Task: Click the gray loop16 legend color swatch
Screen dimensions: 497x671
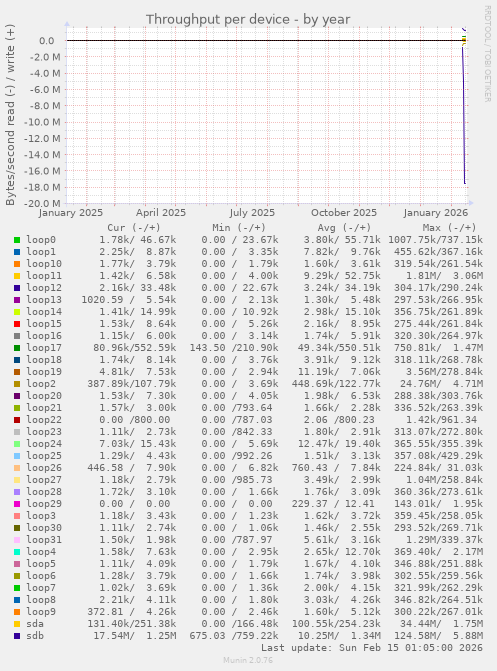Action: [x=17, y=336]
